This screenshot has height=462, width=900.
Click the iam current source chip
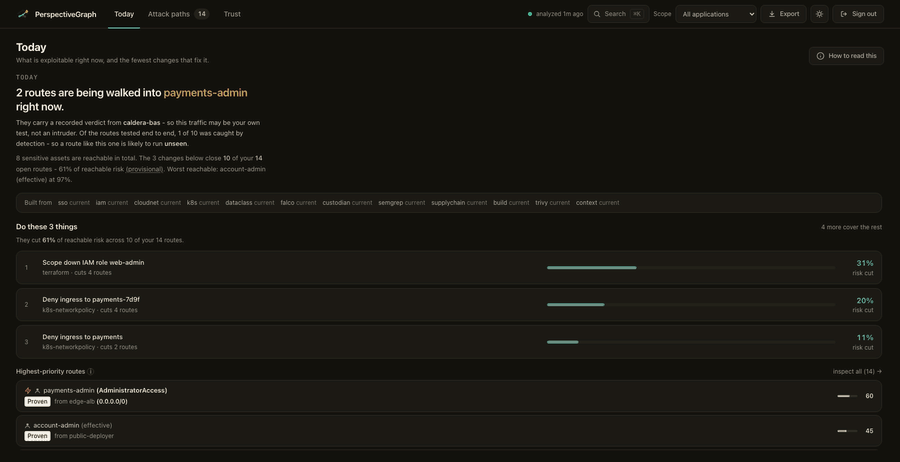pyautogui.click(x=112, y=203)
